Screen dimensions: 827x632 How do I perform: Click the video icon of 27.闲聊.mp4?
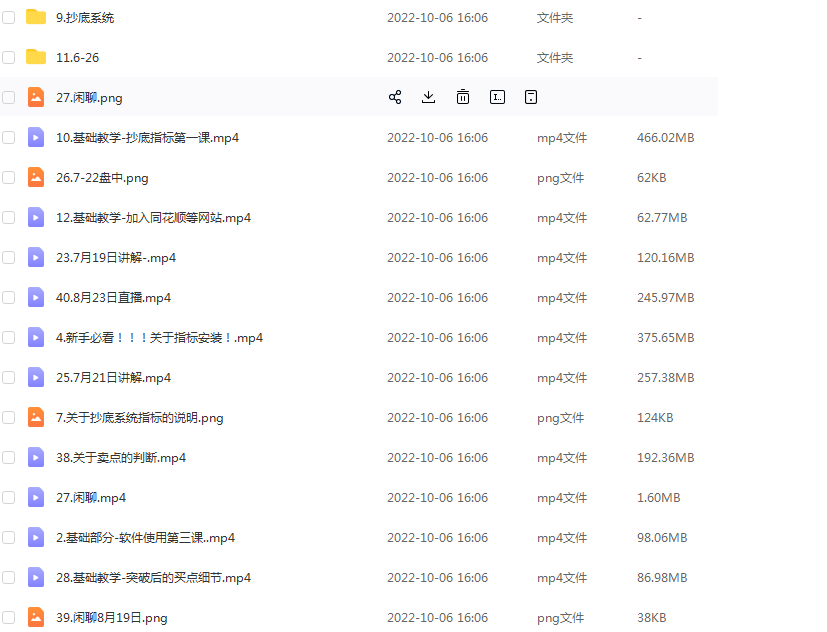tap(36, 497)
